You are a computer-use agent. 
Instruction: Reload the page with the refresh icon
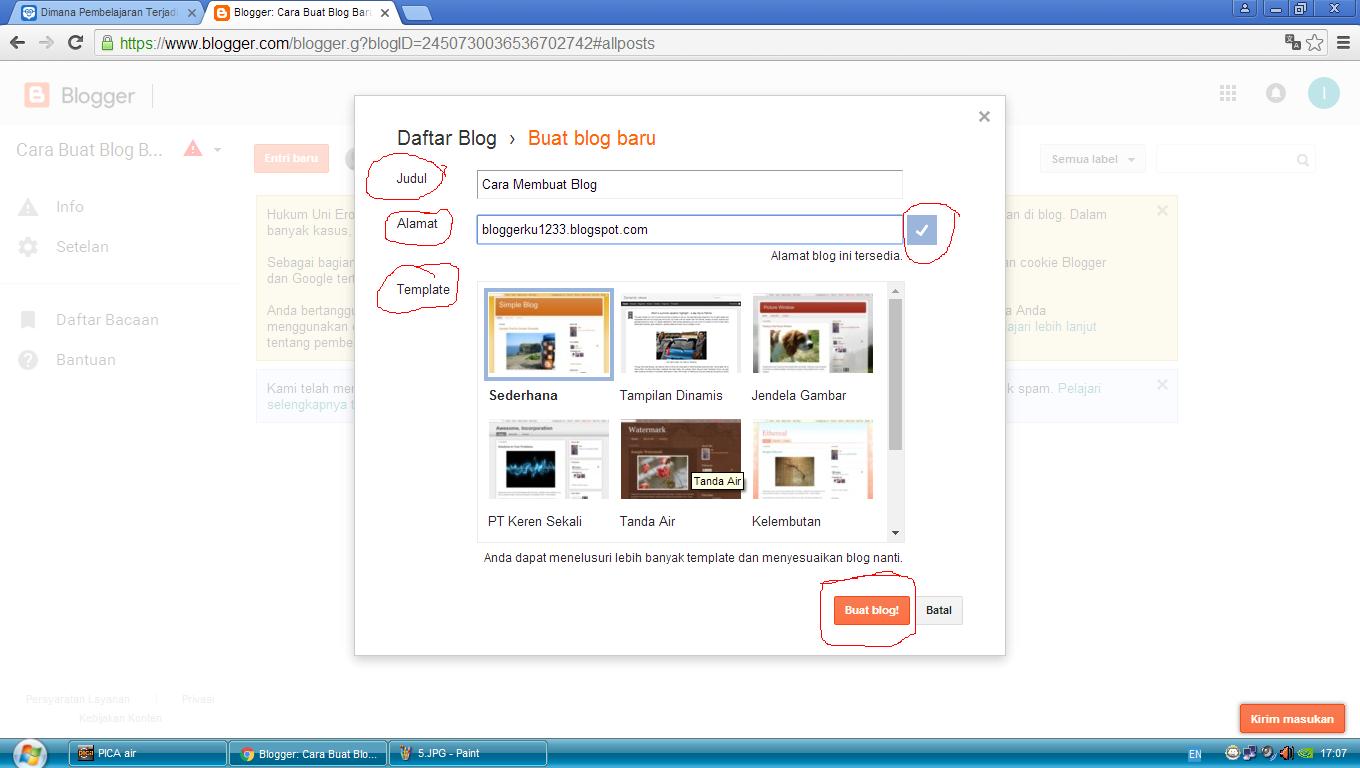click(x=75, y=43)
